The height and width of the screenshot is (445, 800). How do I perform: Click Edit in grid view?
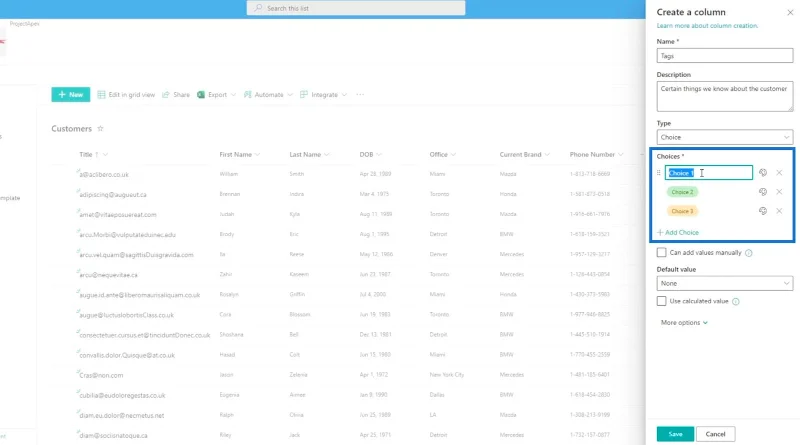click(126, 94)
